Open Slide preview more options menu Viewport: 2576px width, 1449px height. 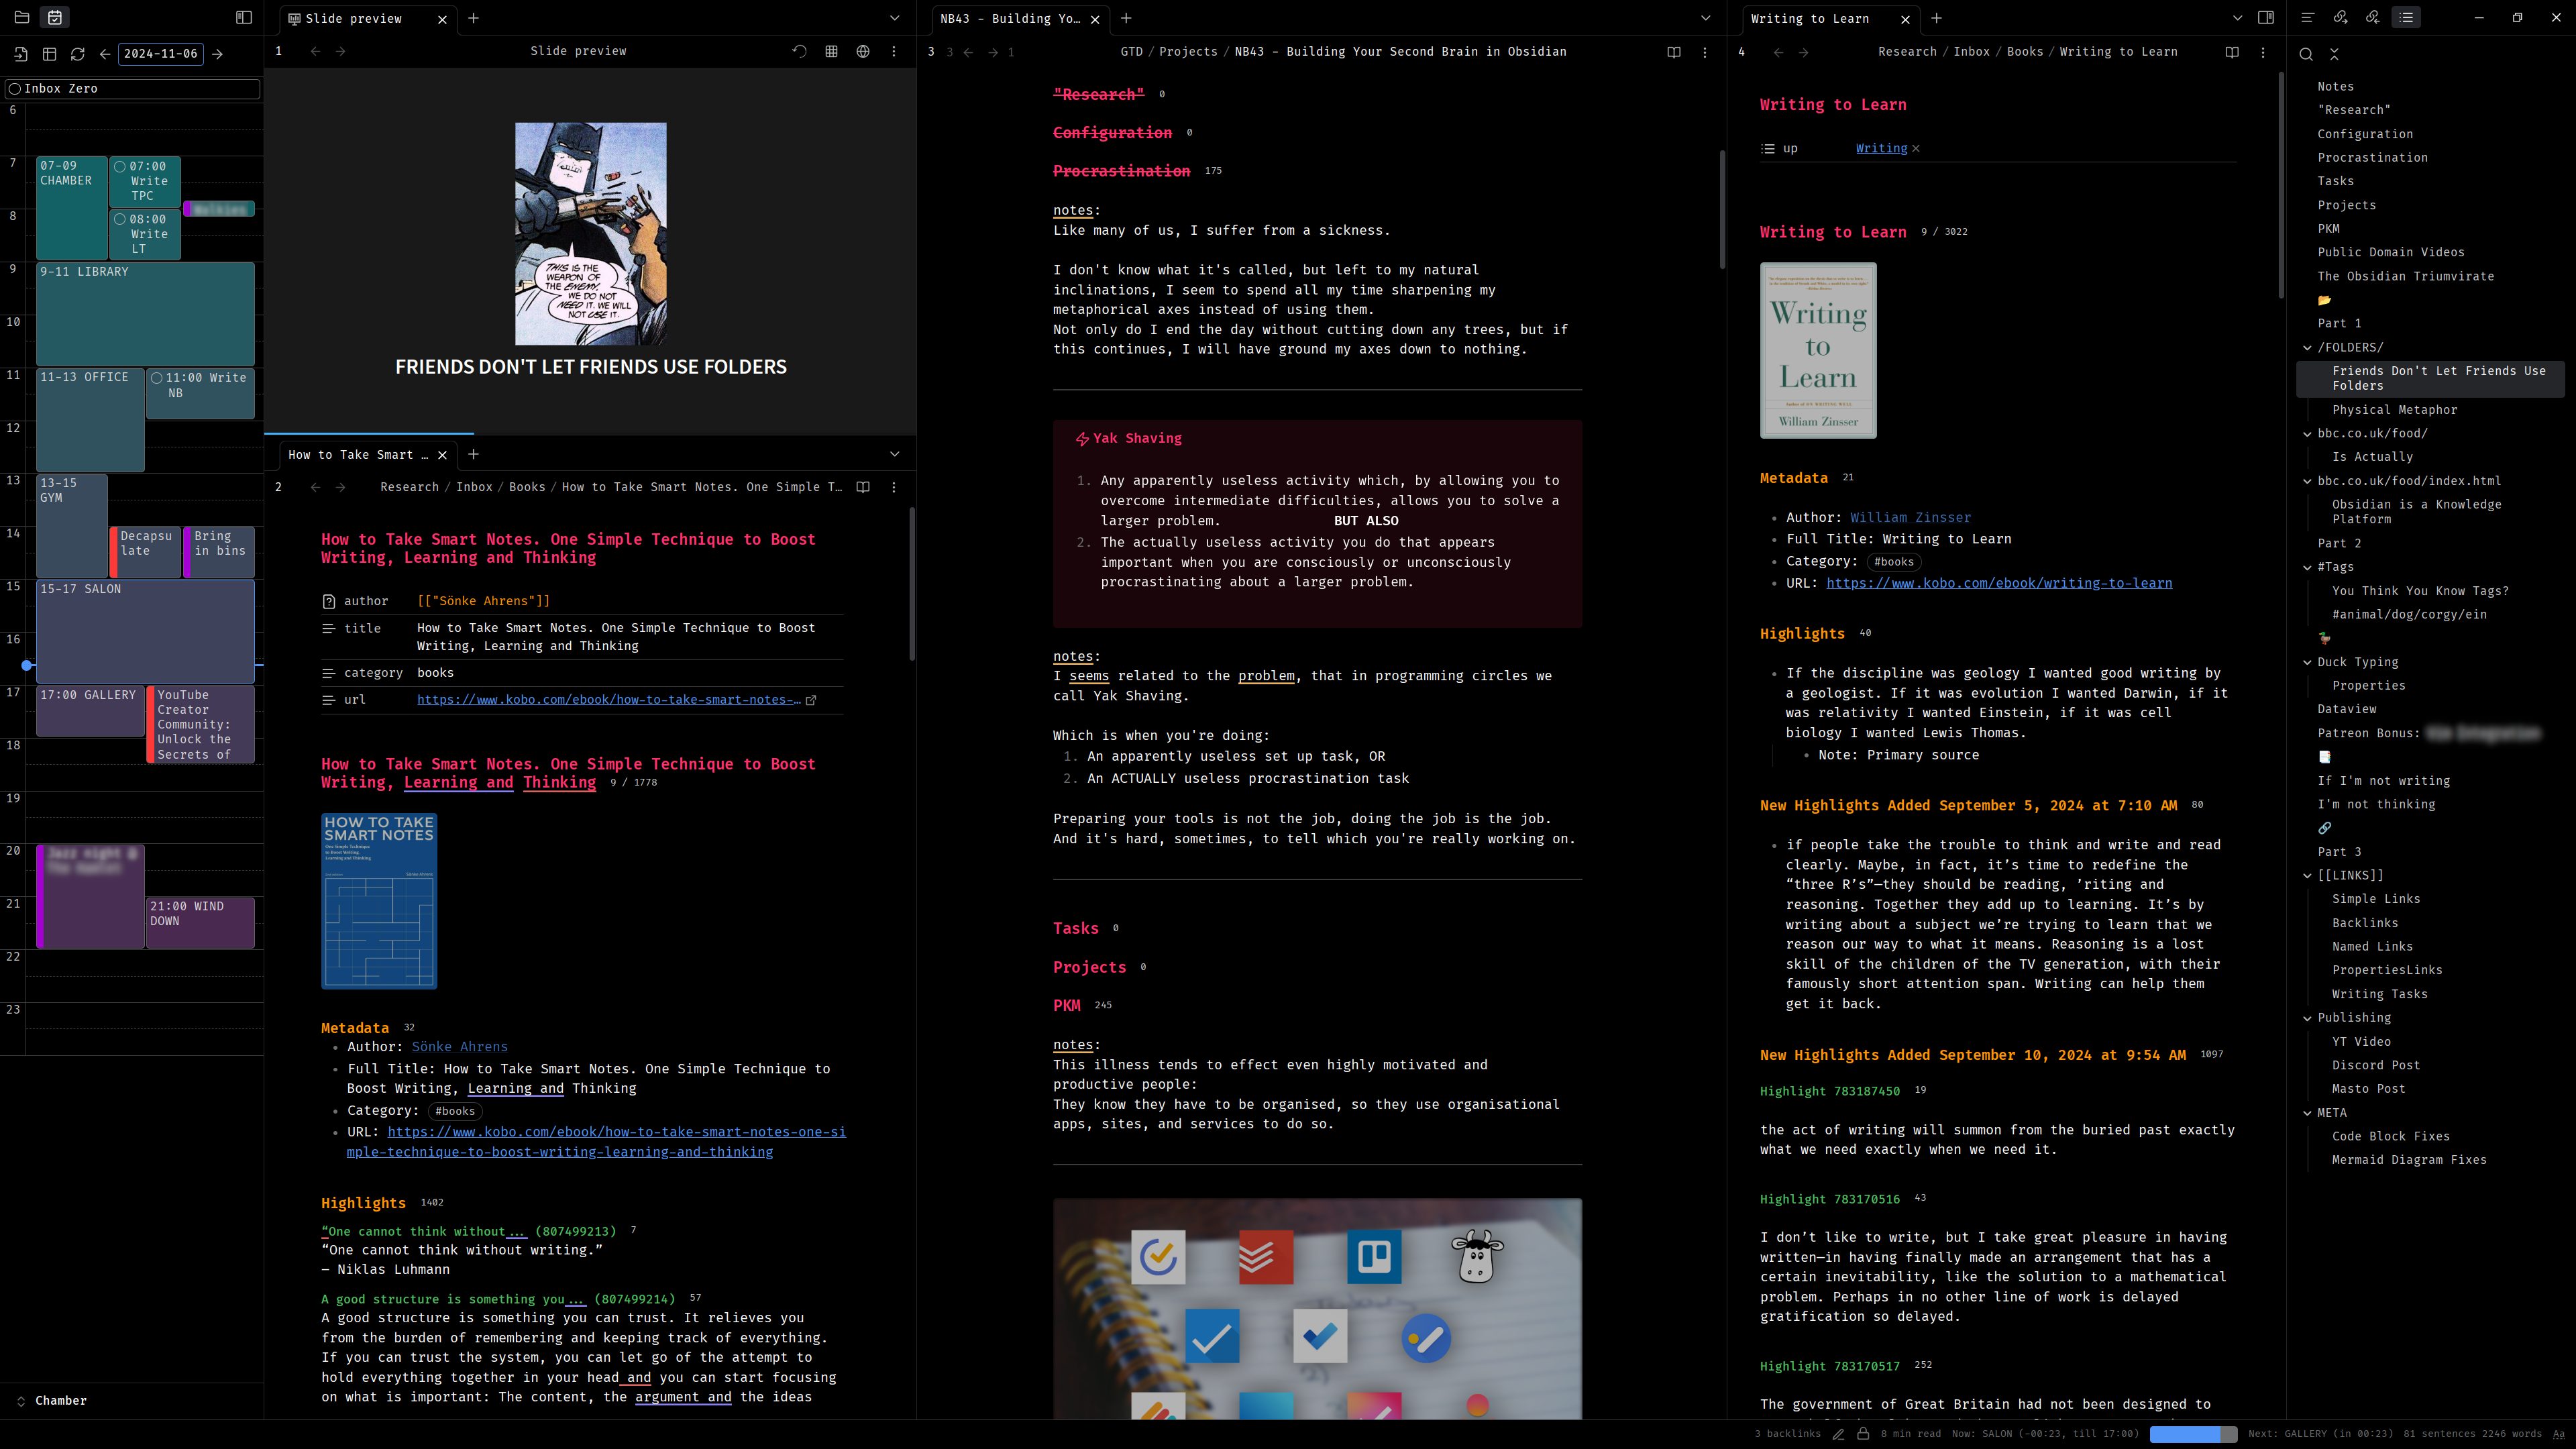tap(894, 51)
